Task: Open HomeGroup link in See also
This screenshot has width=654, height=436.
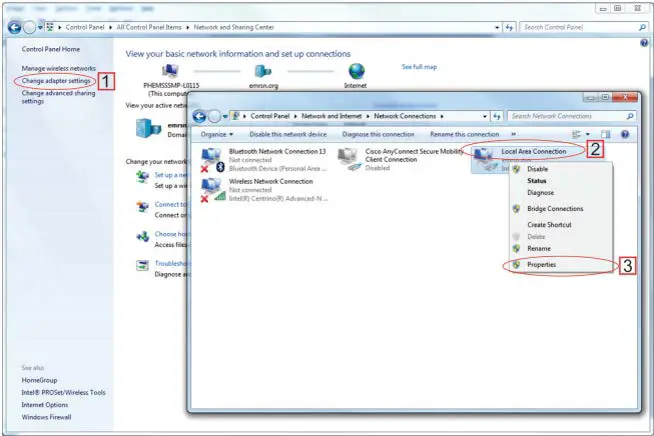Action: click(x=39, y=380)
